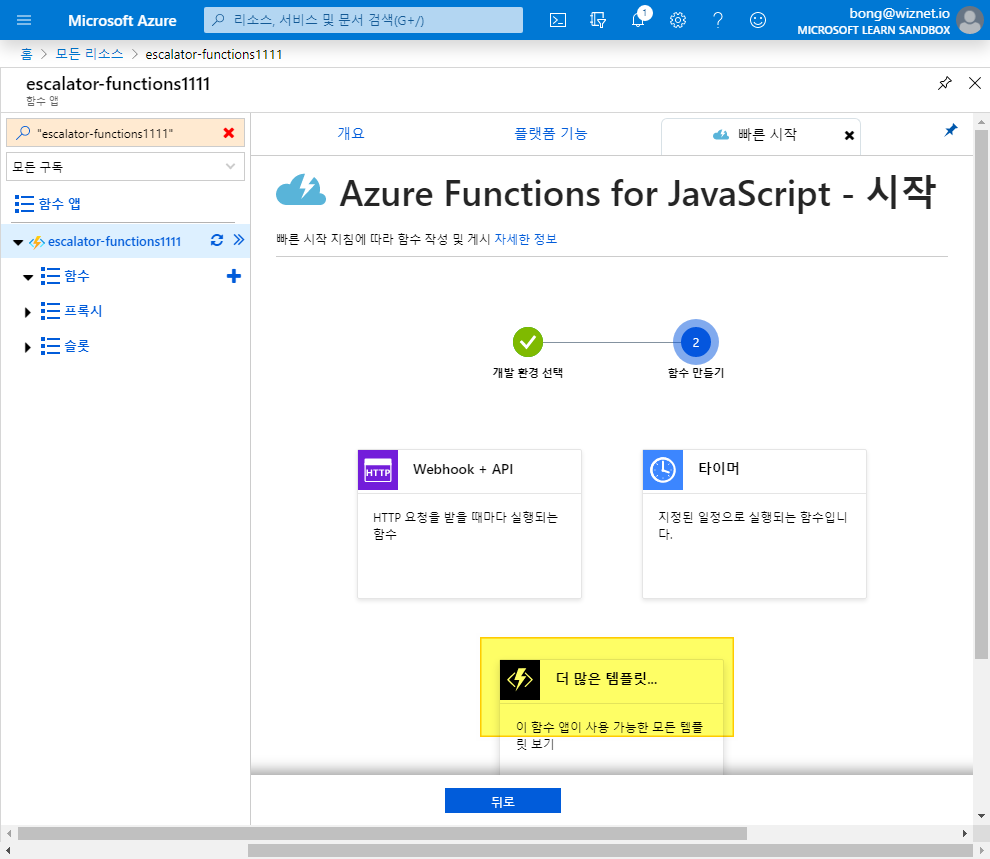Click the Function Apps list icon

tap(24, 204)
